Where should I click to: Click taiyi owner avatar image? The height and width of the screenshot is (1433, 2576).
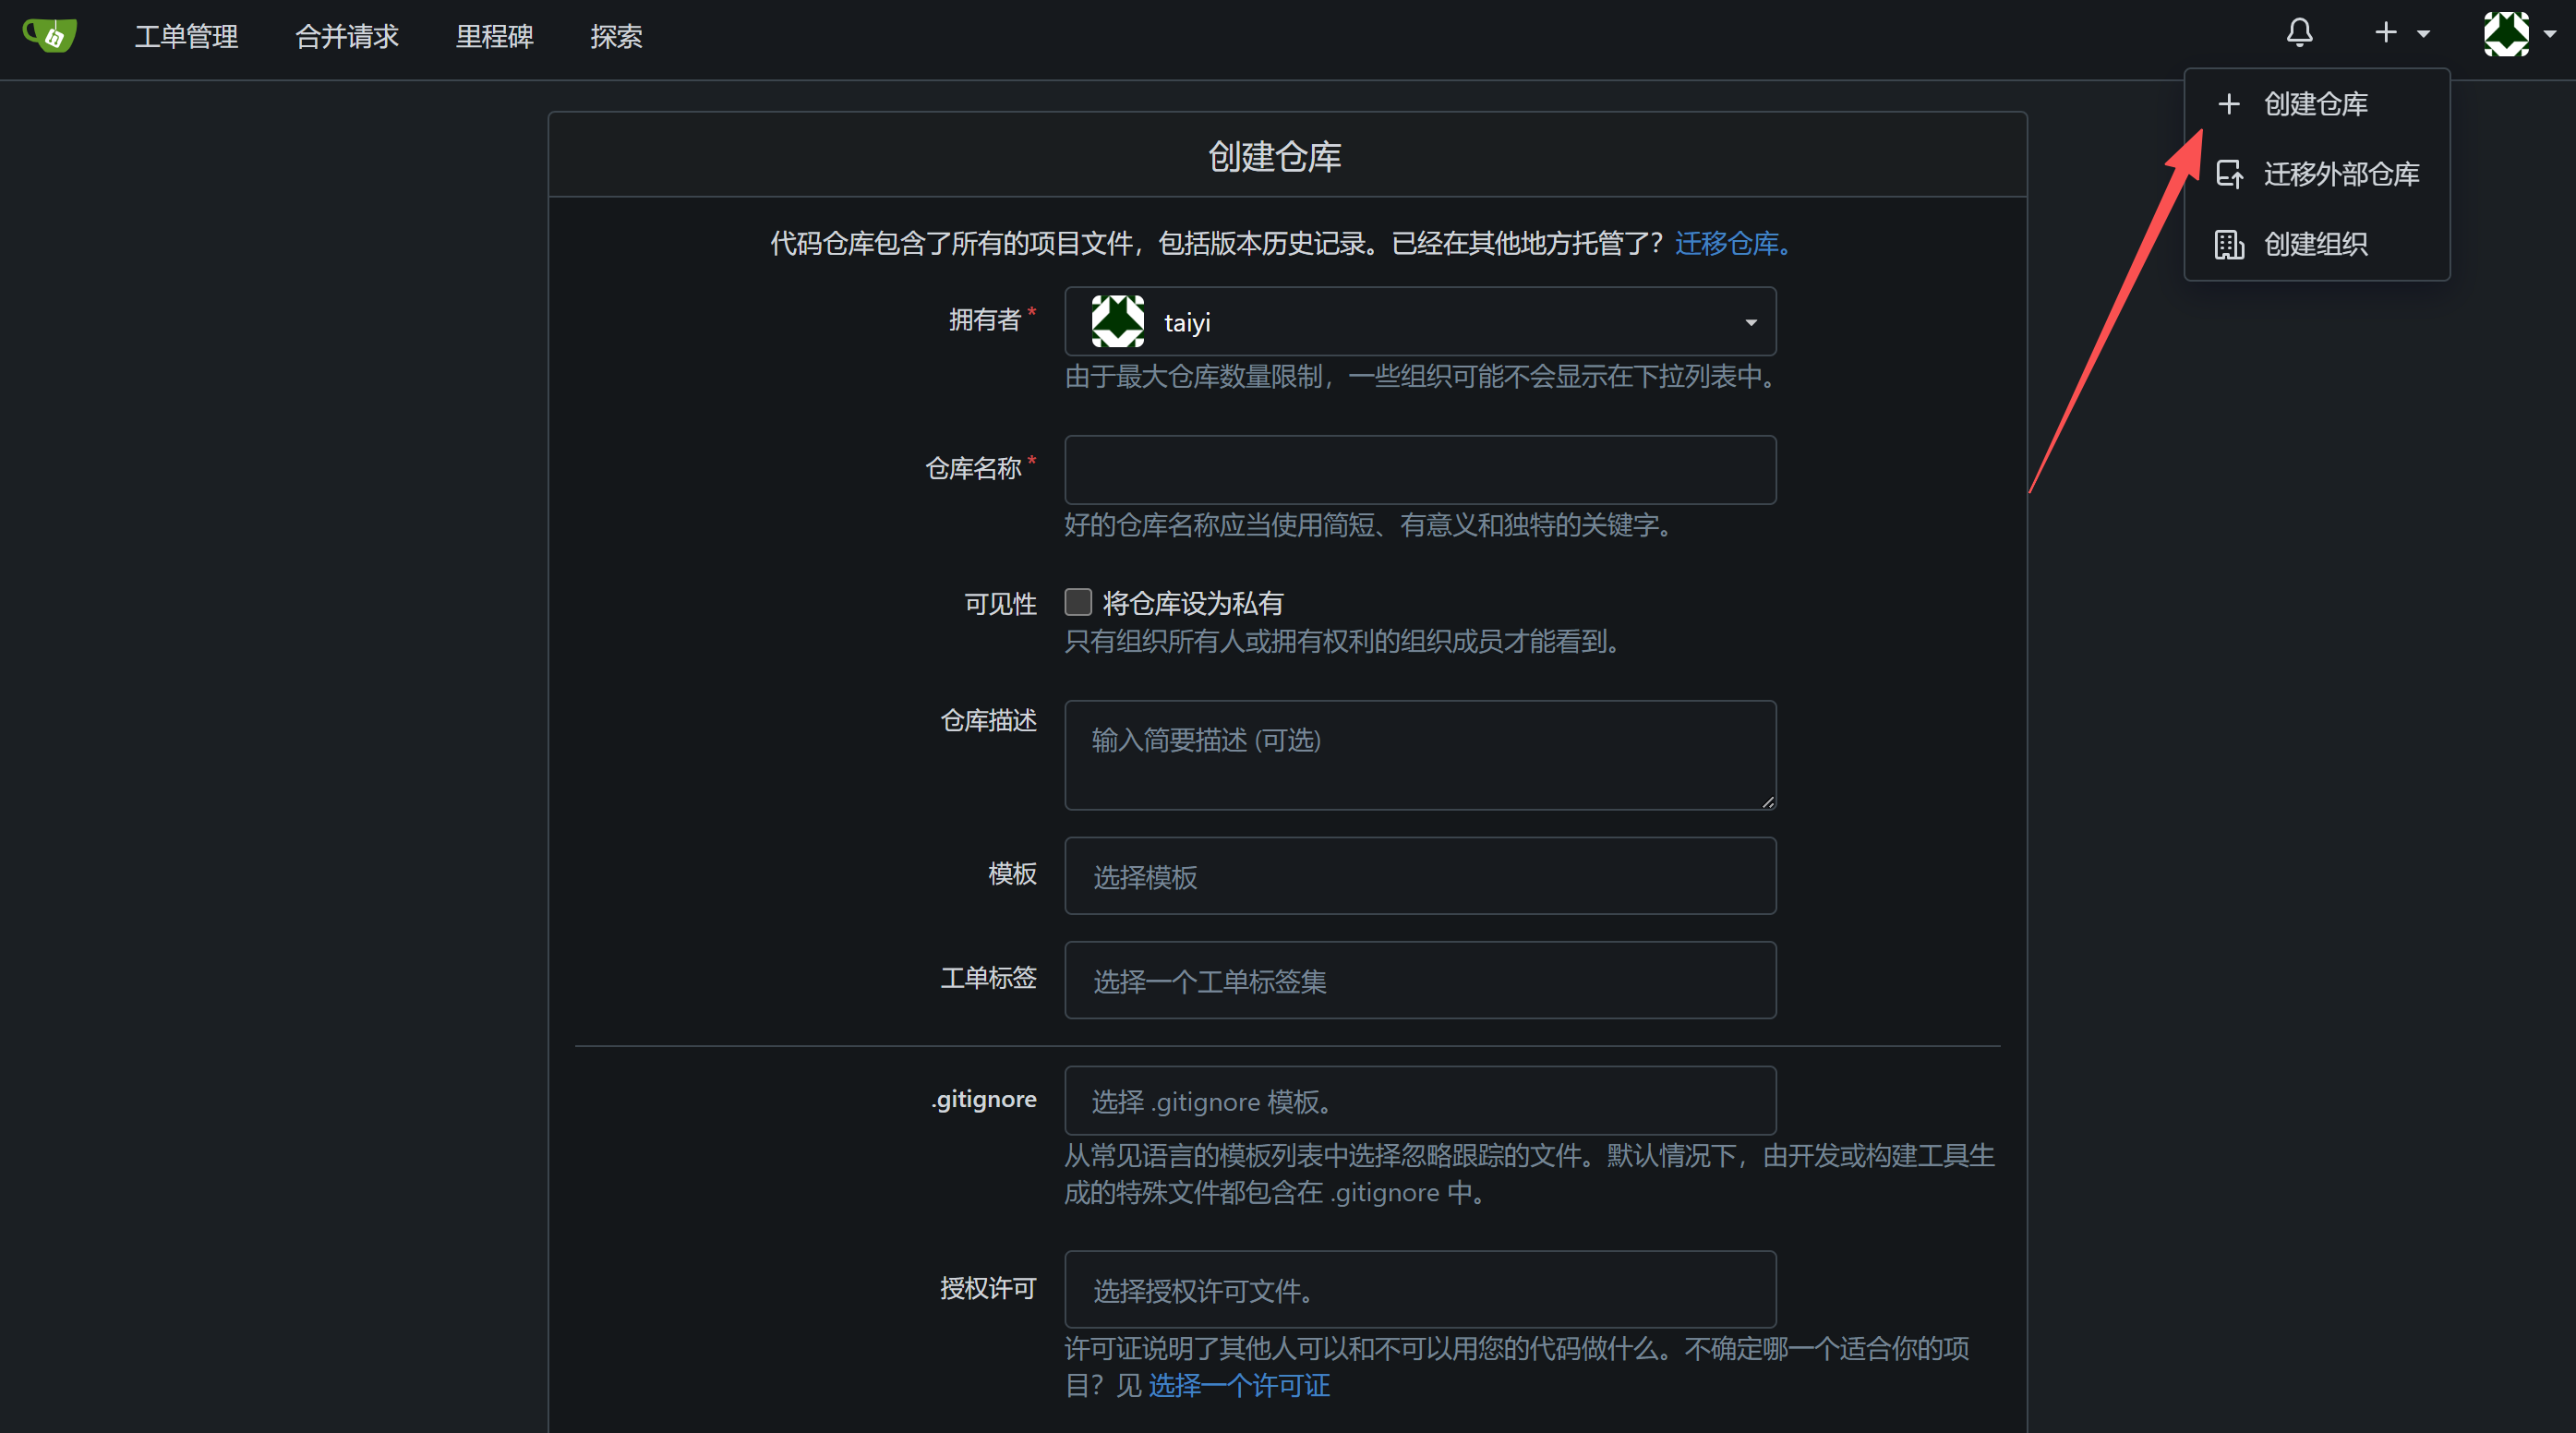coord(1117,322)
